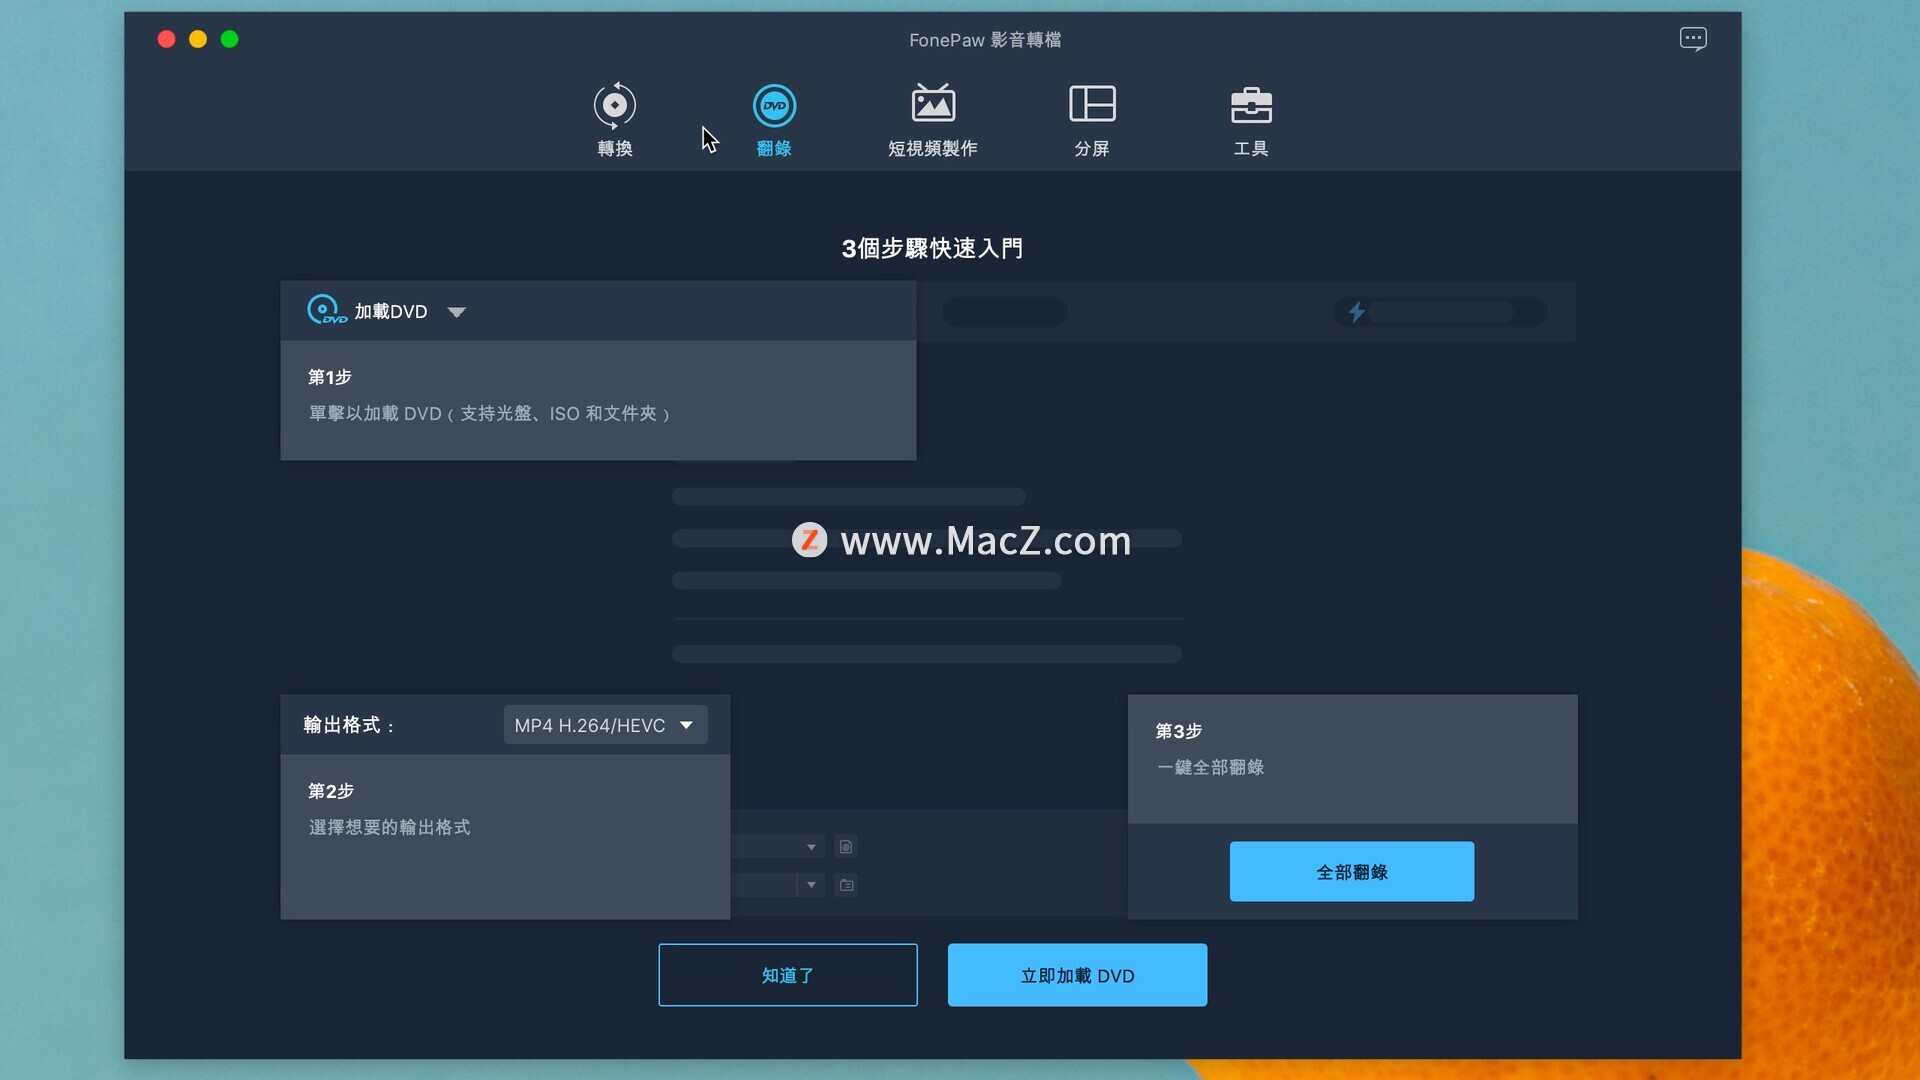Click the 3個步驟快速入門 heading
Screen dimensions: 1920x1080
932,248
